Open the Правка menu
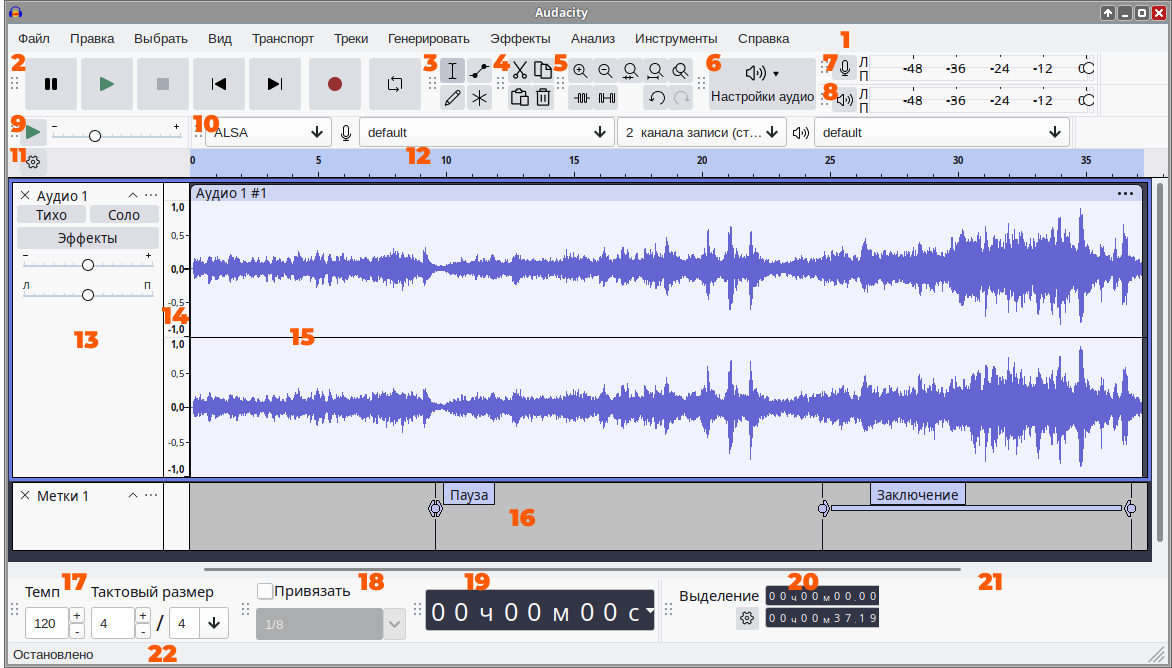Screen dimensions: 1172x668 pyautogui.click(x=92, y=39)
